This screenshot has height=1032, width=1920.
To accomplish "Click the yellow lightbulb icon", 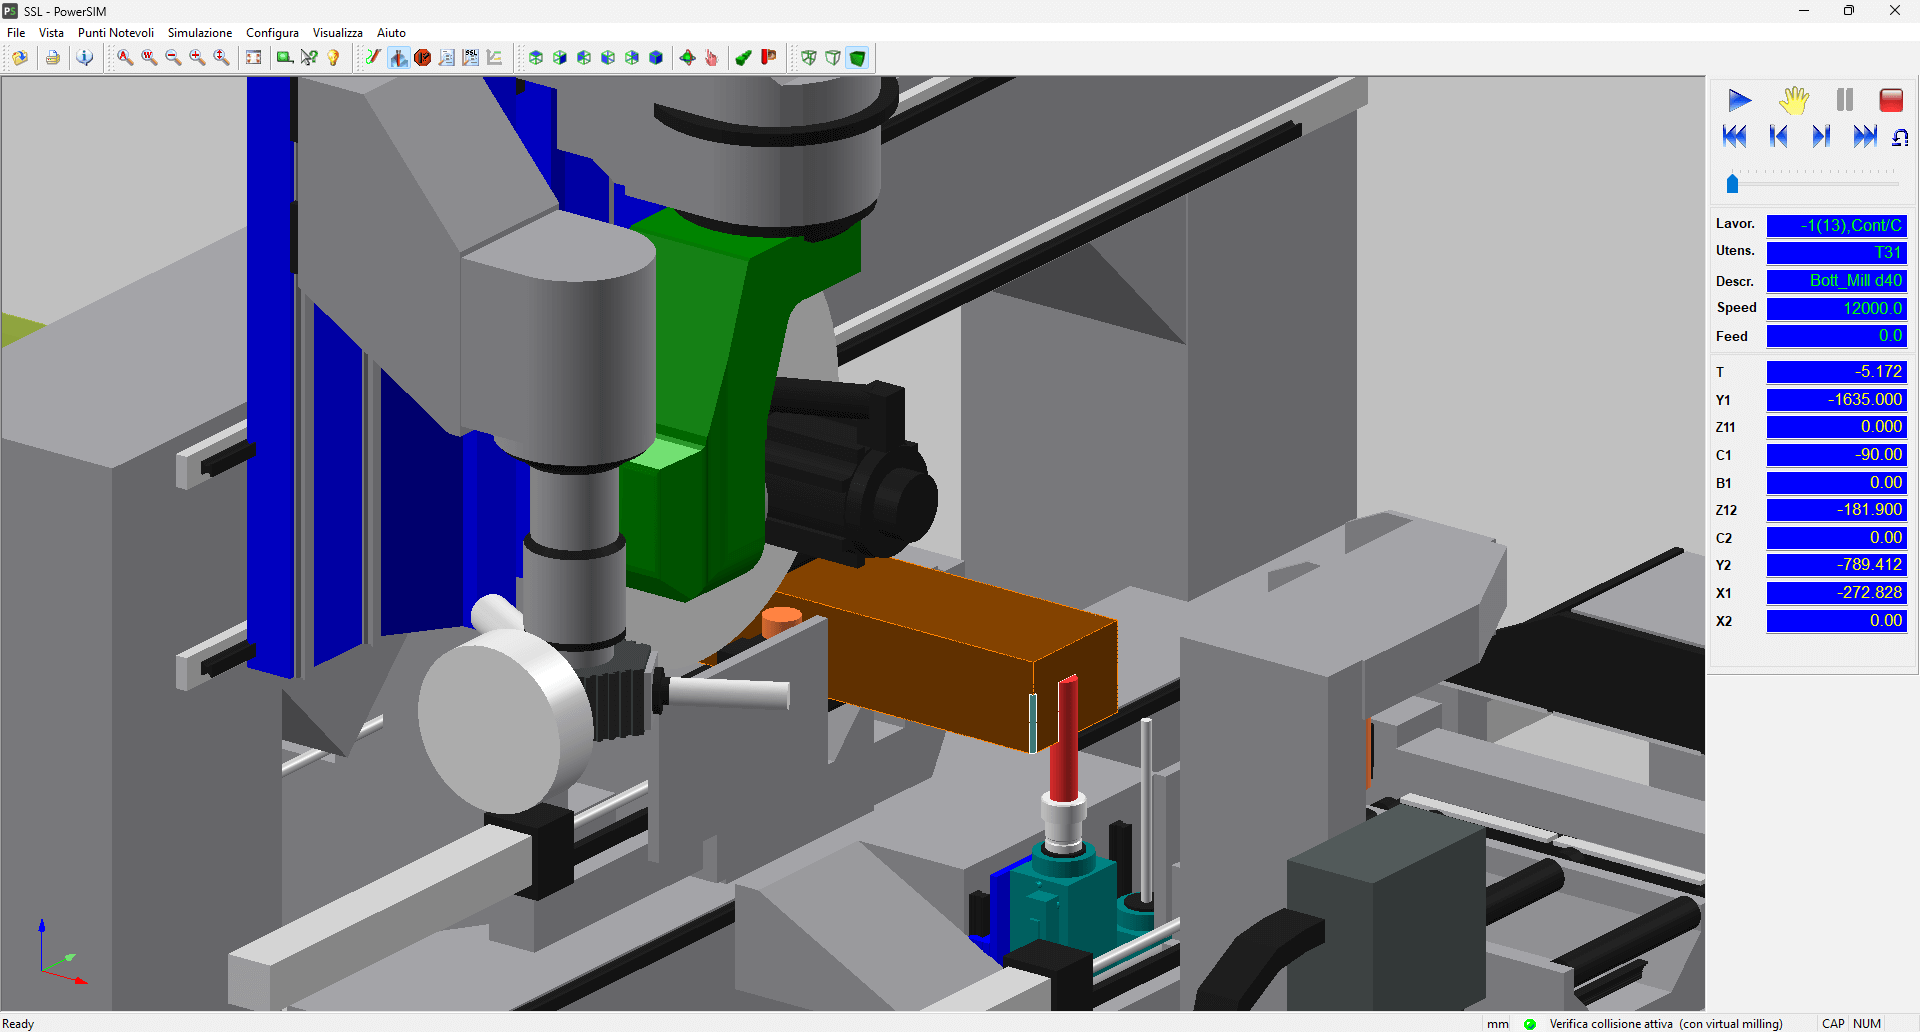I will pos(333,58).
